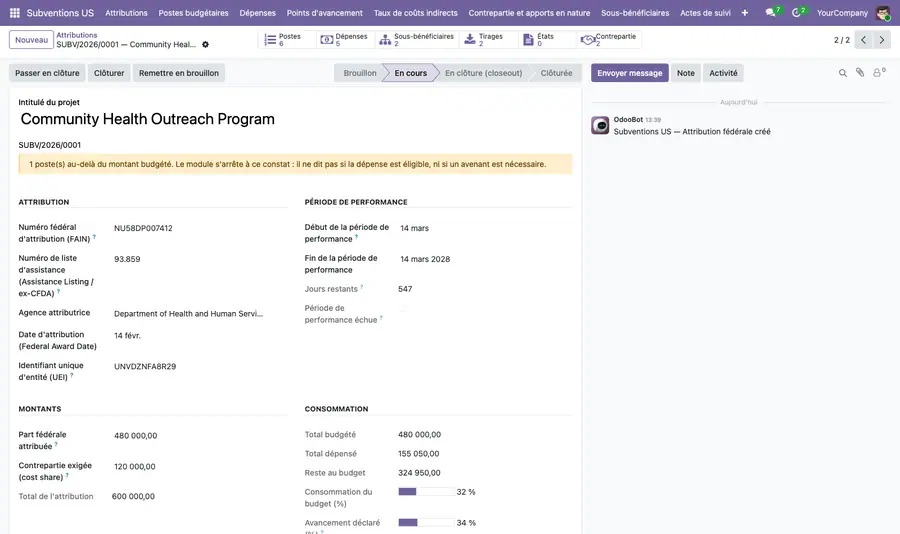Open the apps grid menu icon

[15, 13]
